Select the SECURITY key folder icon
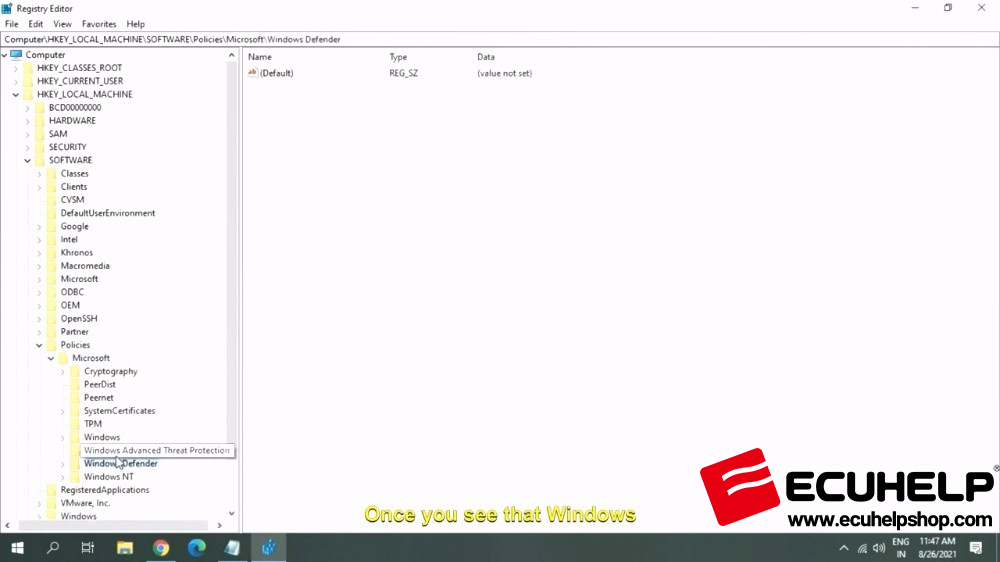The width and height of the screenshot is (1000, 562). pyautogui.click(x=40, y=147)
